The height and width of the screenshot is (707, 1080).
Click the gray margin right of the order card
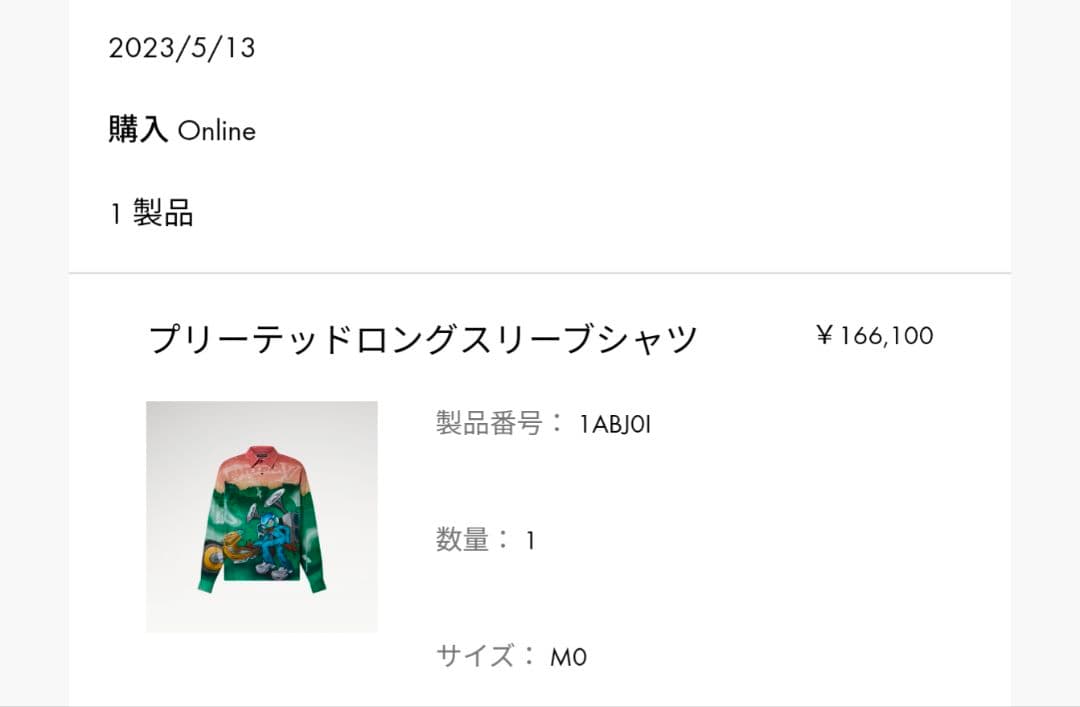1045,350
